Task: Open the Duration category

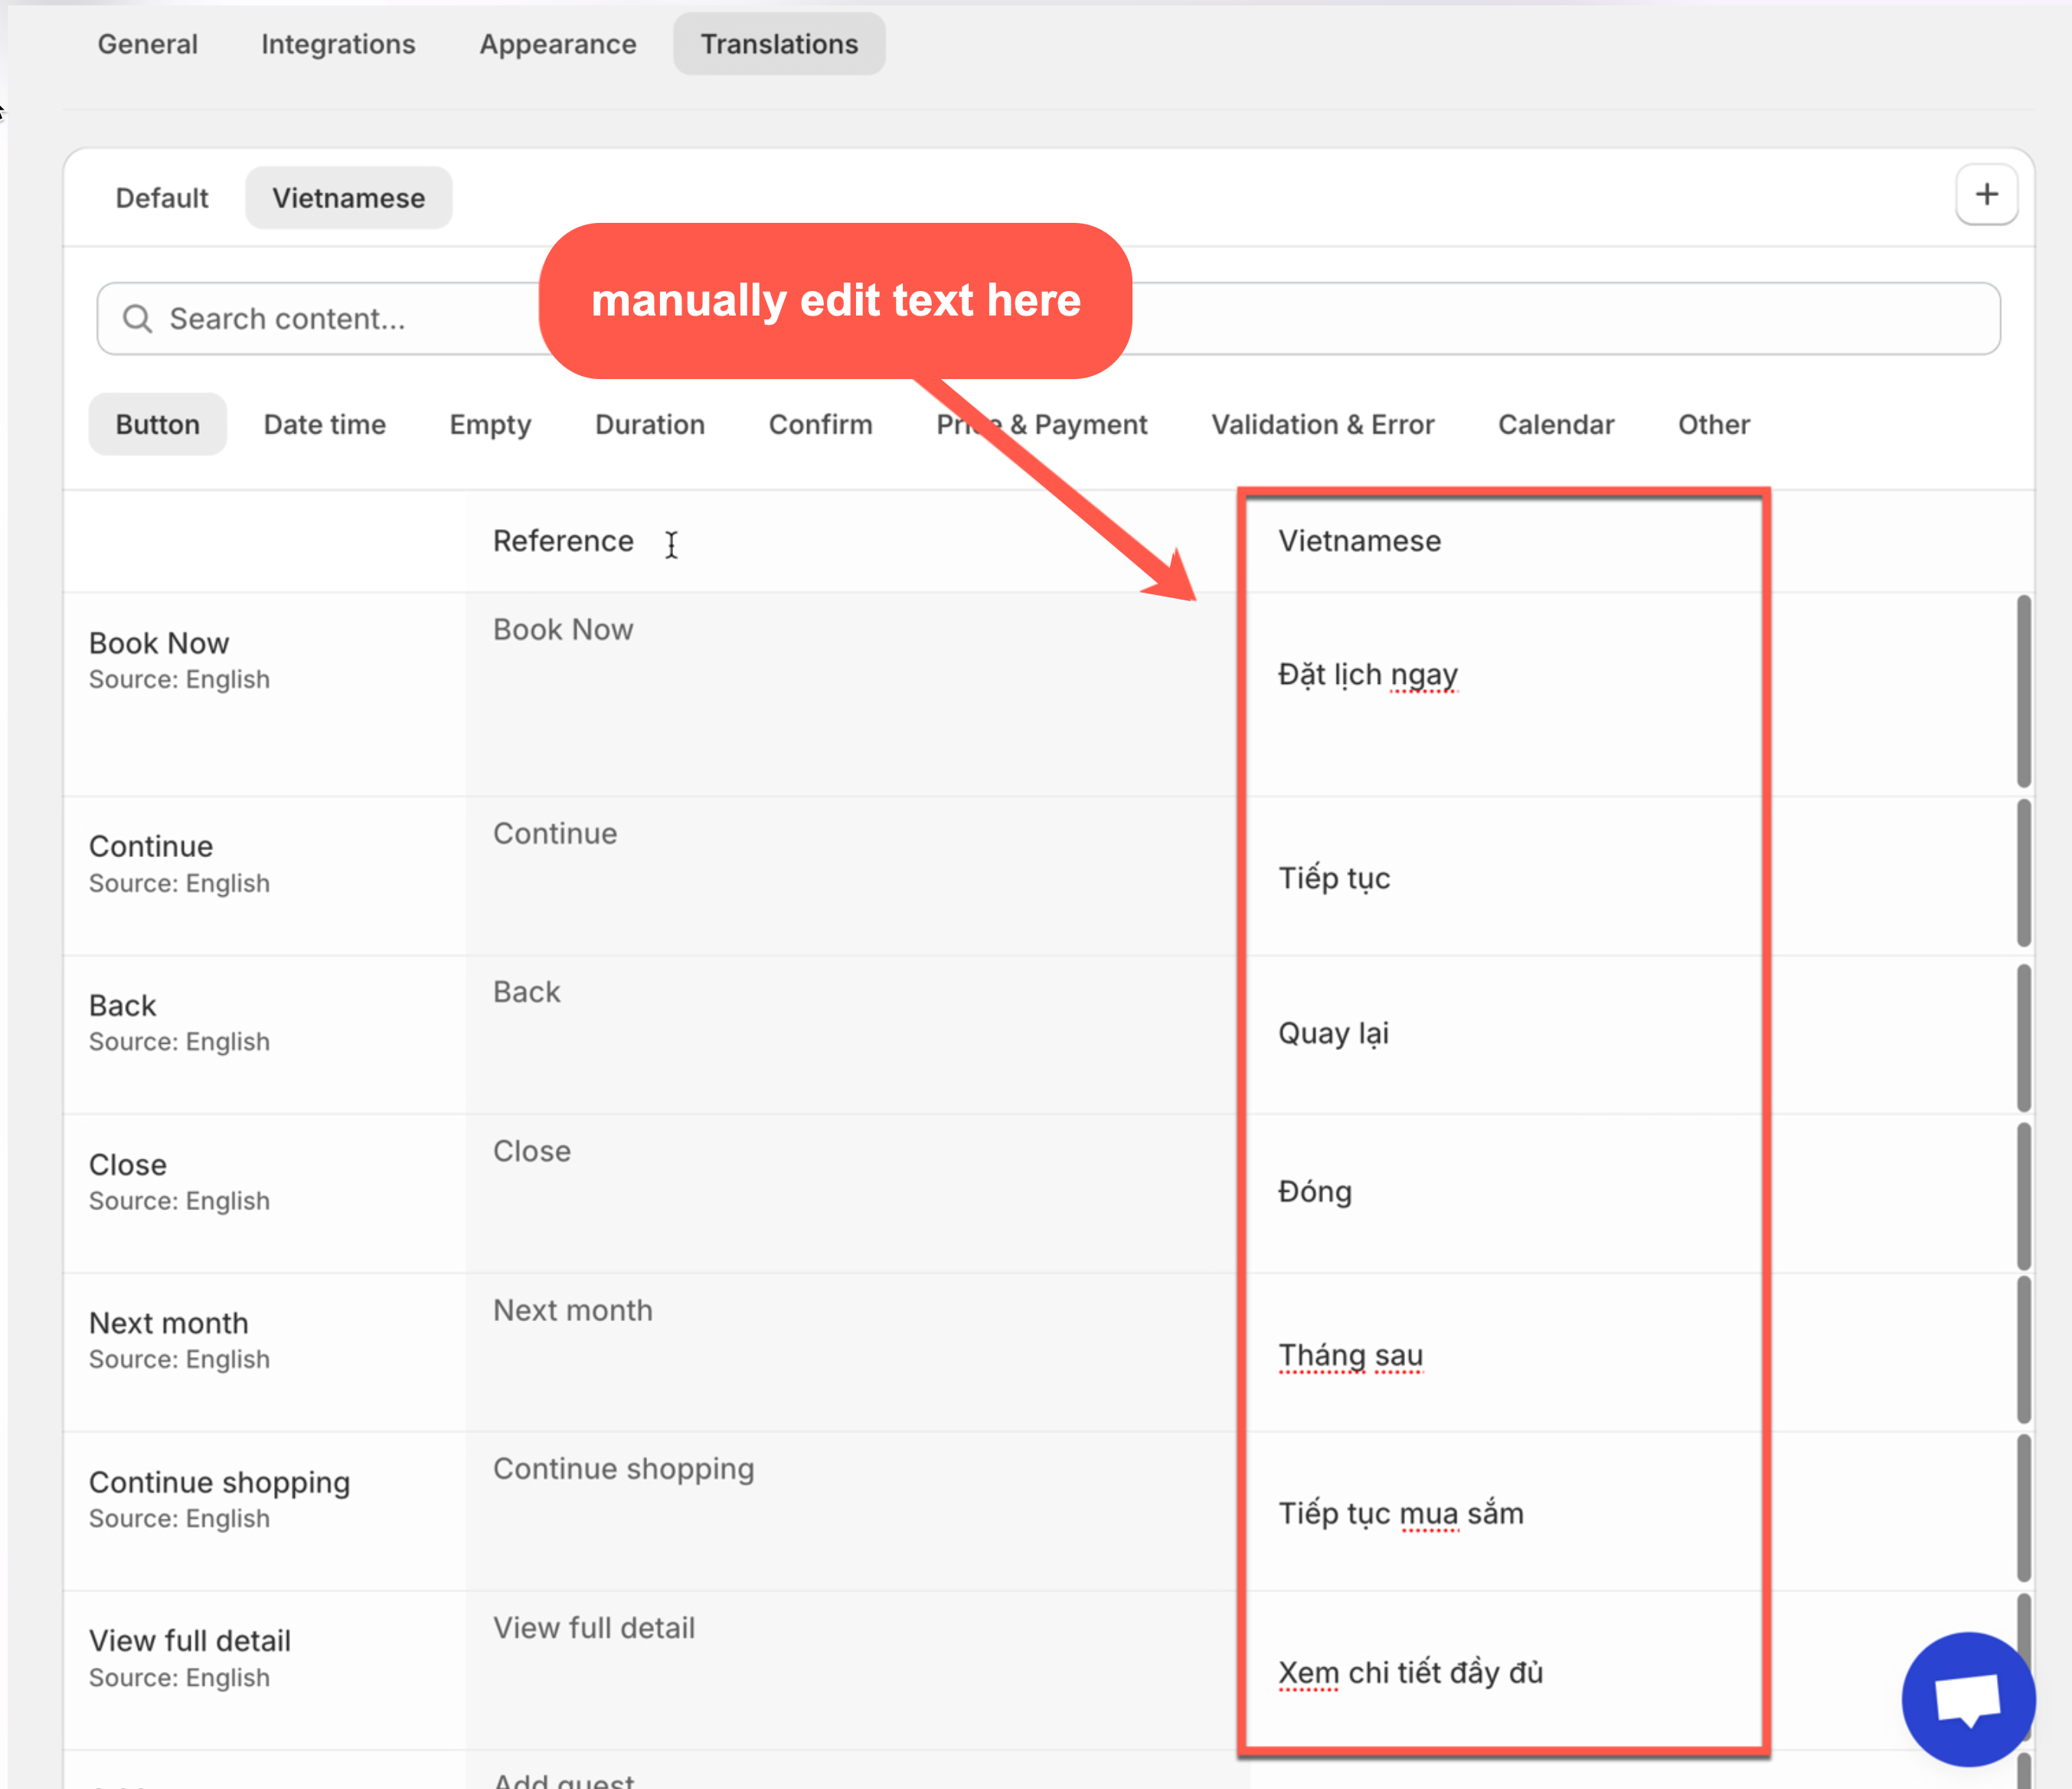Action: click(x=650, y=424)
